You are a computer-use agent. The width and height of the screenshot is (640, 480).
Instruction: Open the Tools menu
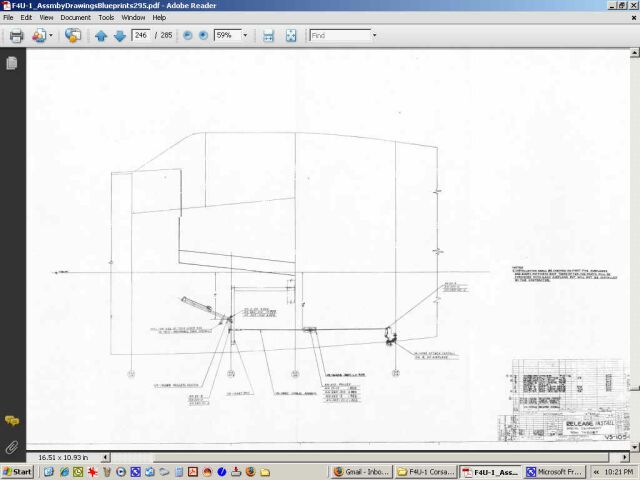click(106, 18)
